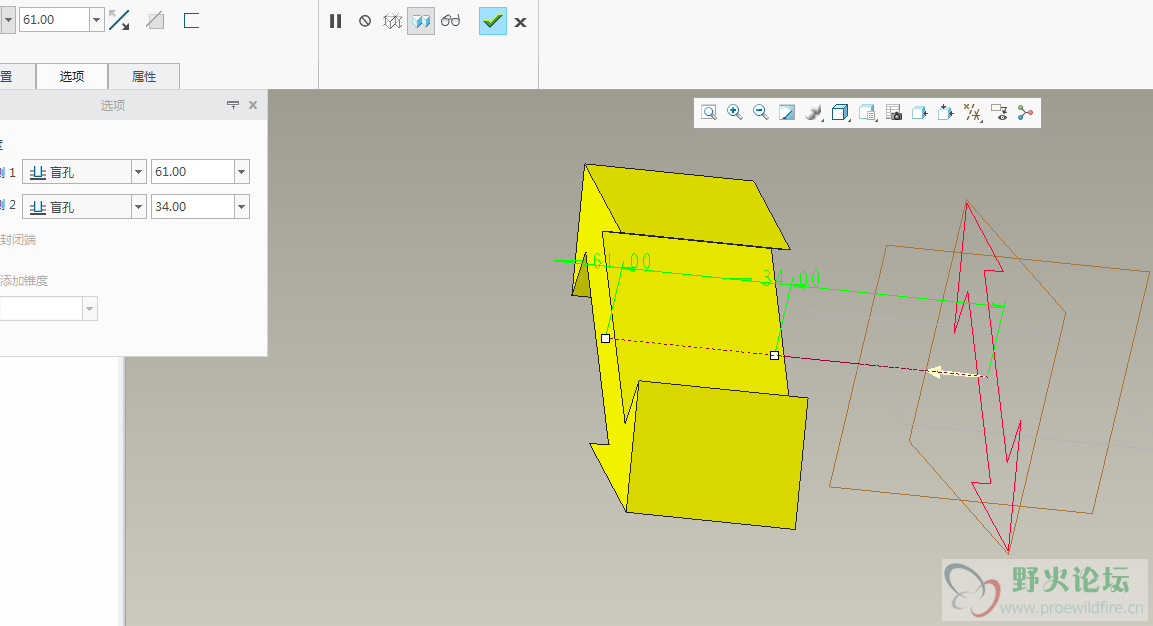The width and height of the screenshot is (1153, 626).
Task: Click the top toolbar depth field 61.00
Action: pyautogui.click(x=54, y=20)
